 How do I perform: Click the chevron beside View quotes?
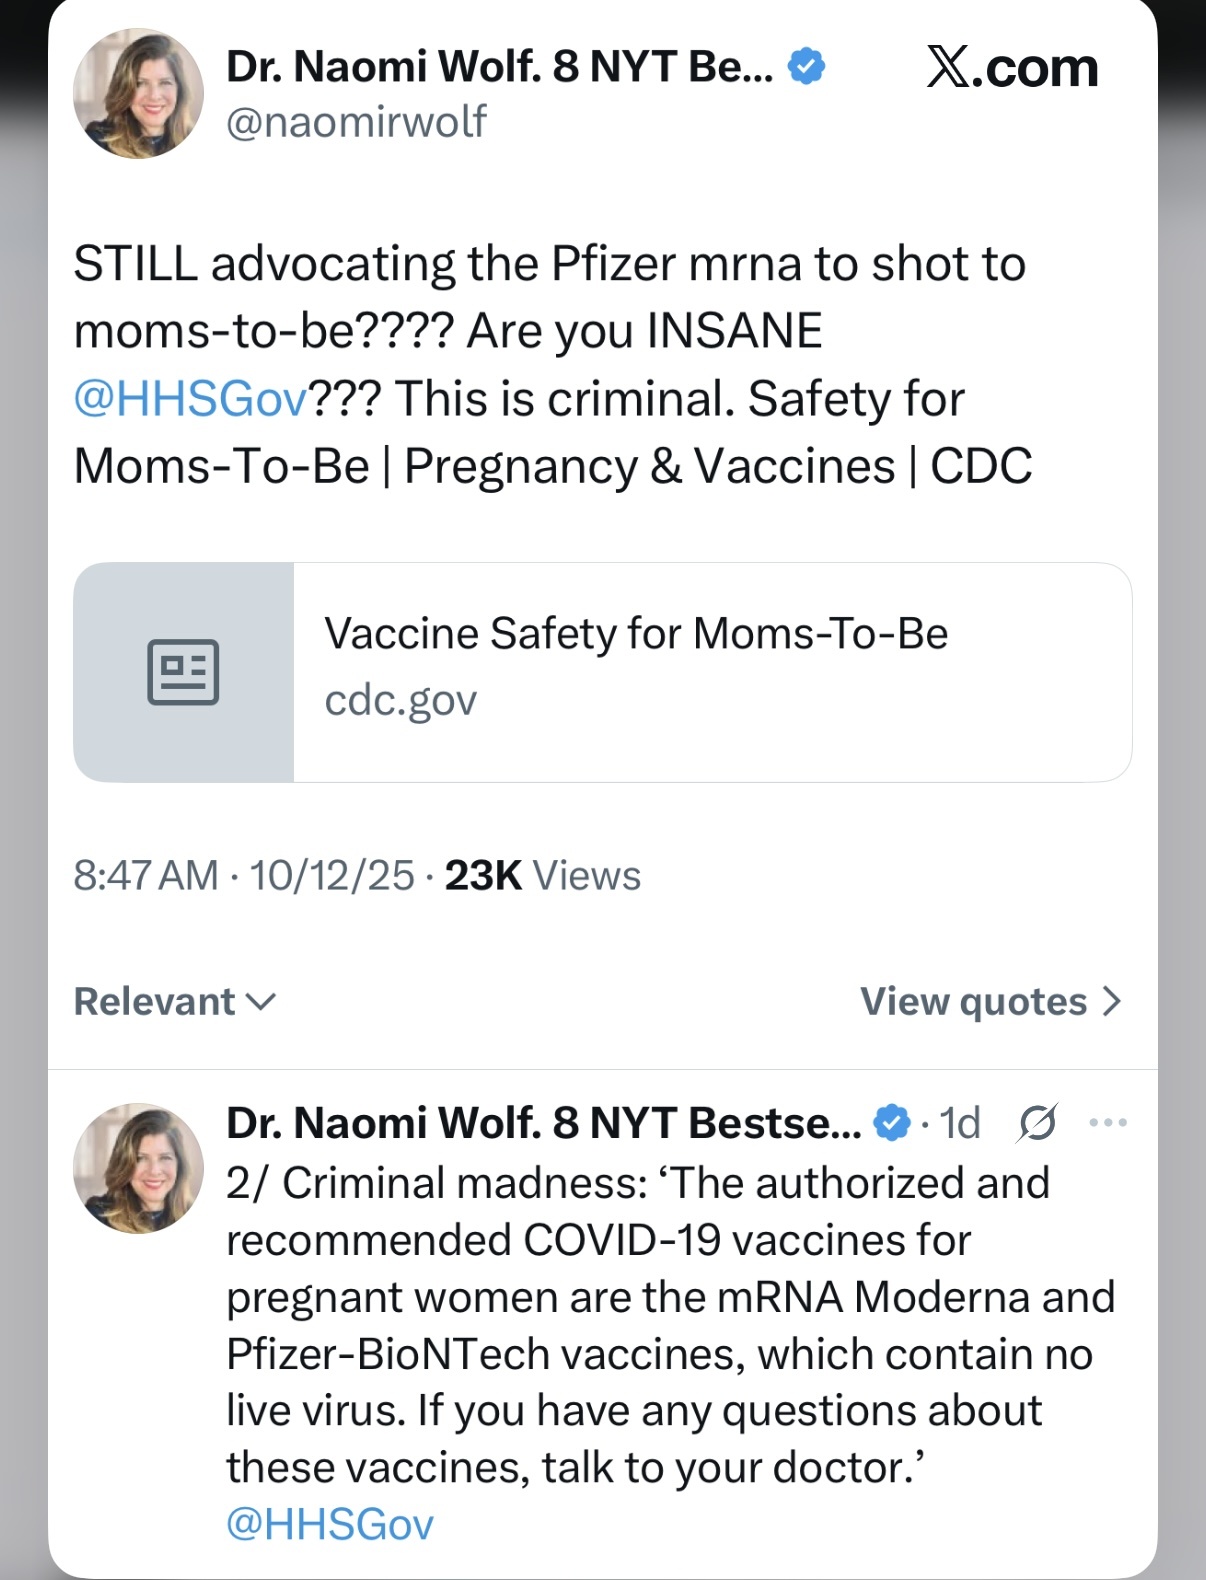(1112, 1002)
